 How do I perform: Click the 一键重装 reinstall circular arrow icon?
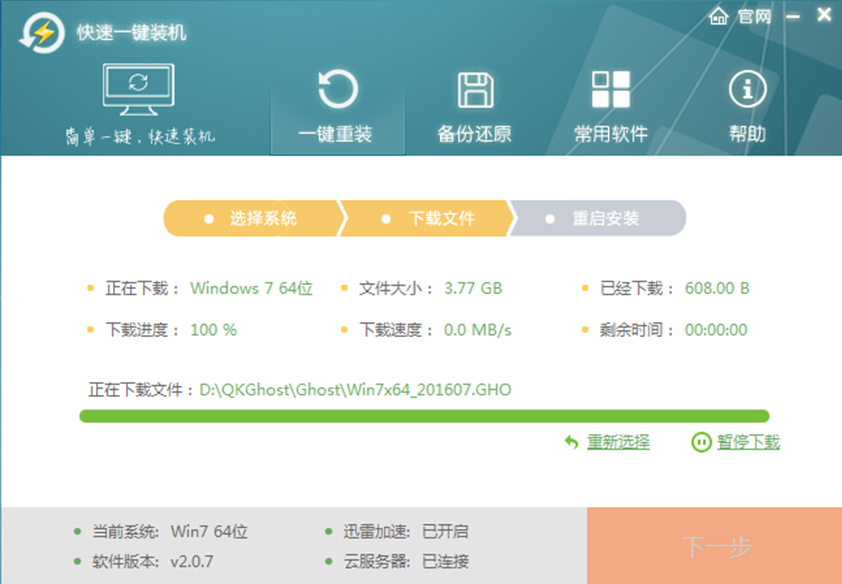(338, 90)
